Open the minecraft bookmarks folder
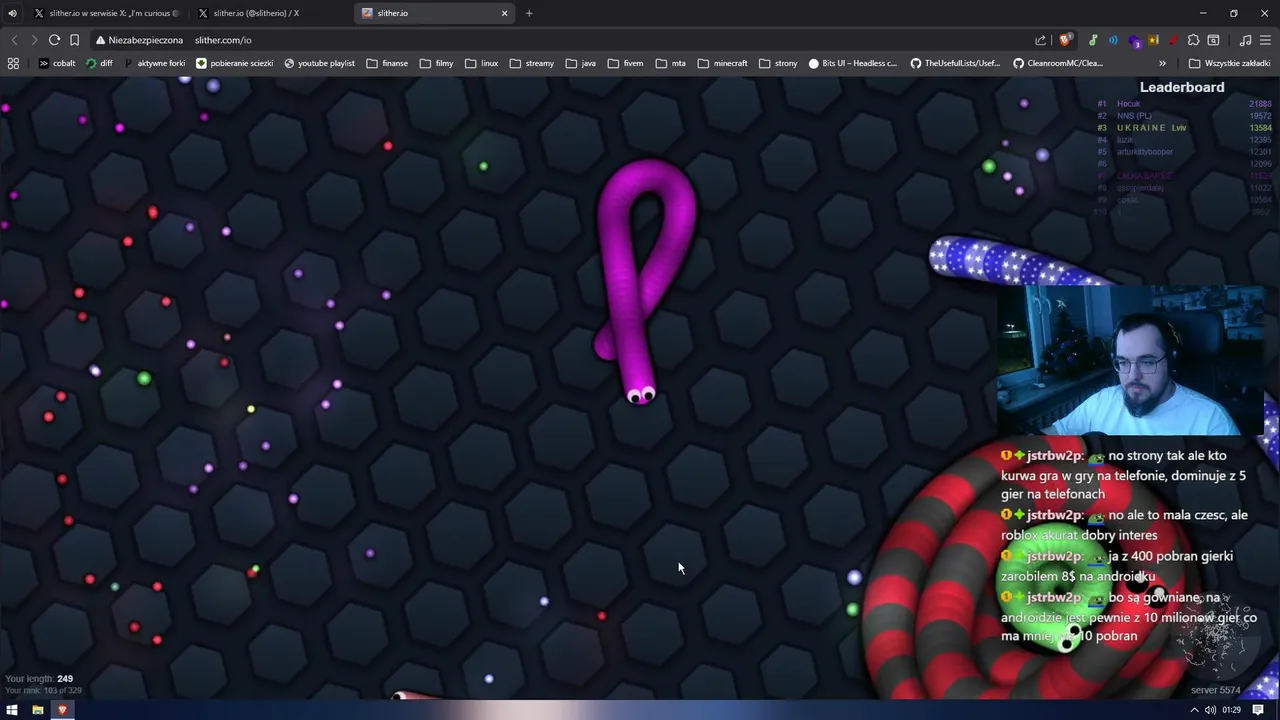The height and width of the screenshot is (720, 1280). point(722,63)
